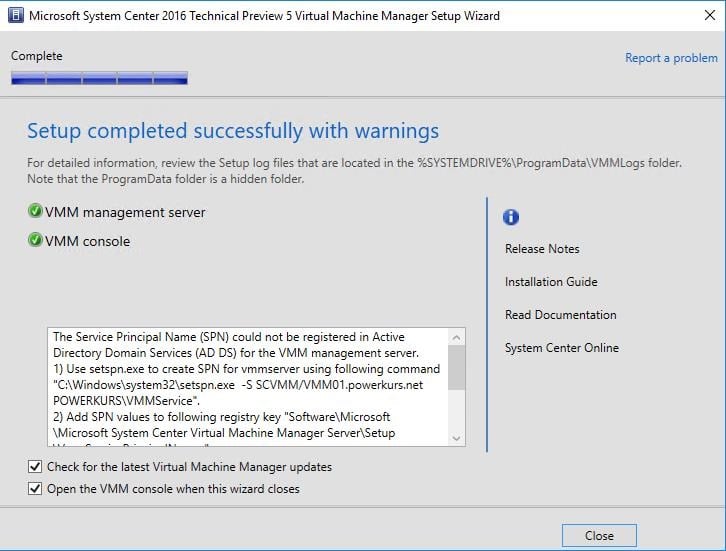This screenshot has height=551, width=726.
Task: Close the wizard window with the X
Action: pos(710,15)
